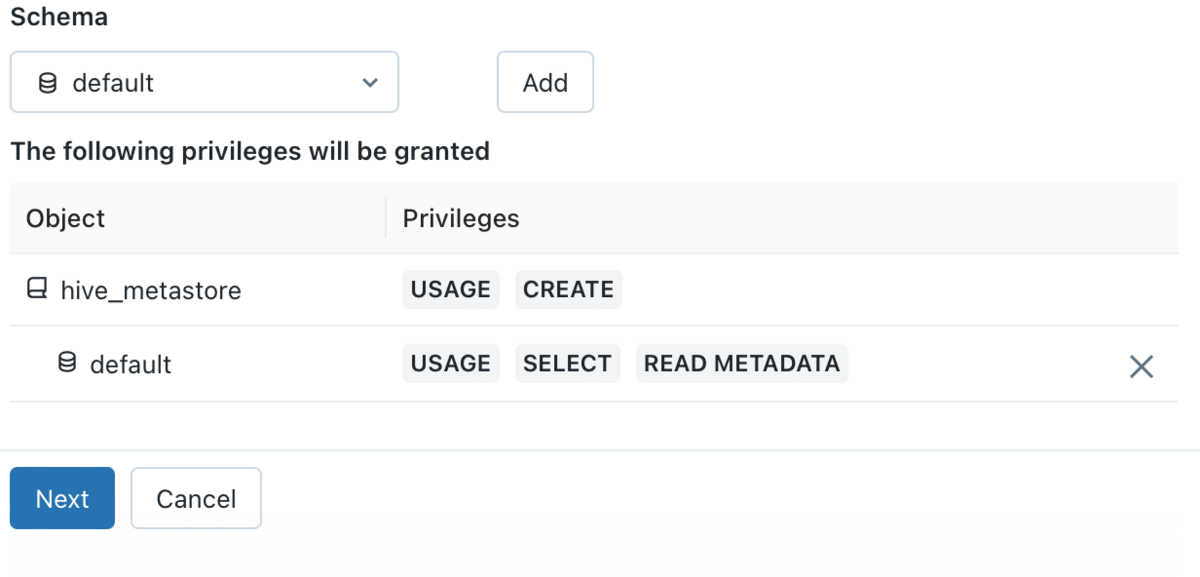Proceed with the Next button
Image resolution: width=1200 pixels, height=577 pixels.
(62, 498)
